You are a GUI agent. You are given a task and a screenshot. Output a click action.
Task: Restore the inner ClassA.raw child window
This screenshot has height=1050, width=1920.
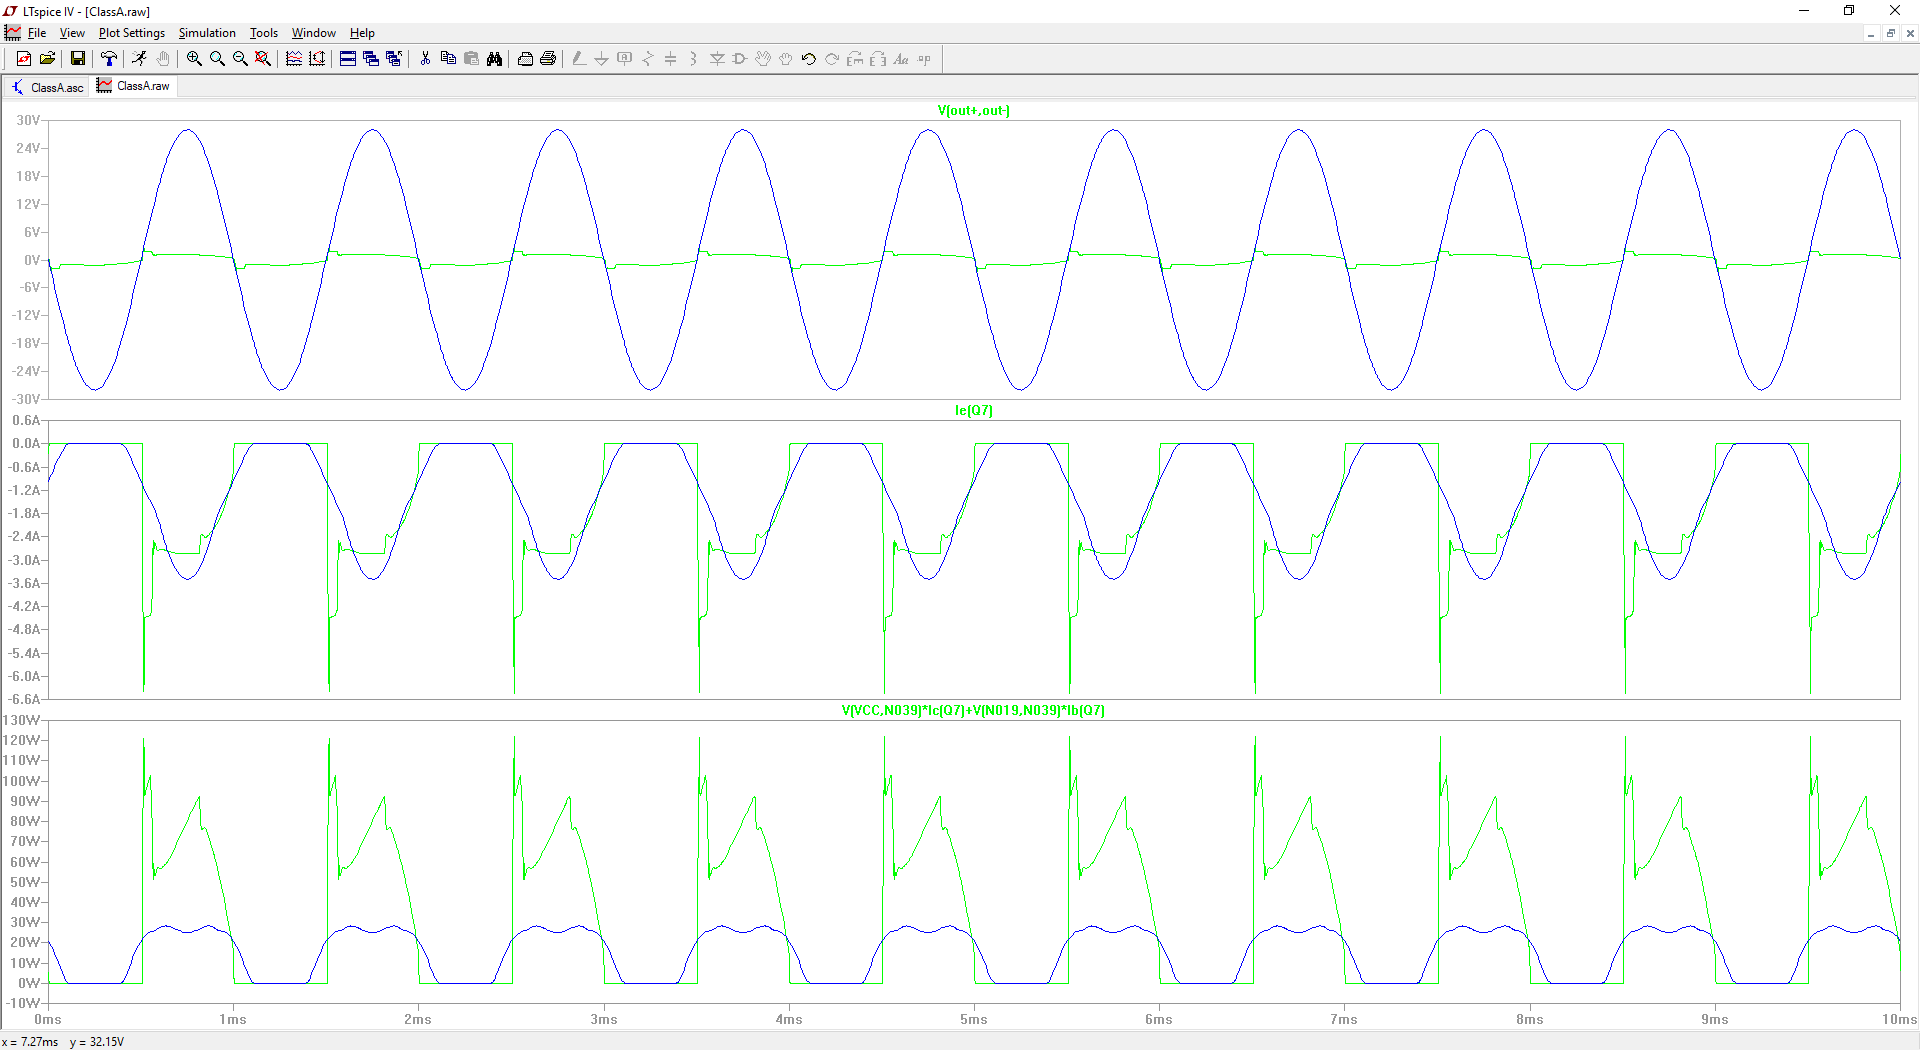click(1891, 33)
